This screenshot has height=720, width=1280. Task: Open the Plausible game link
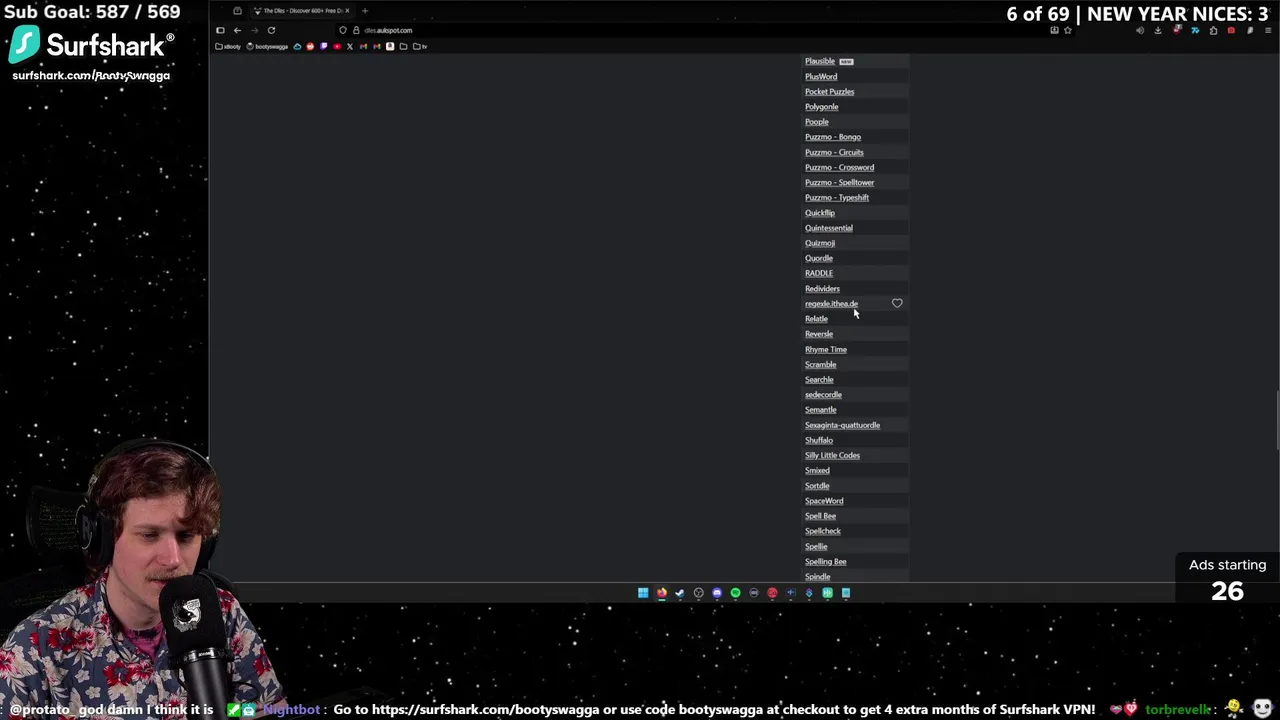point(819,61)
